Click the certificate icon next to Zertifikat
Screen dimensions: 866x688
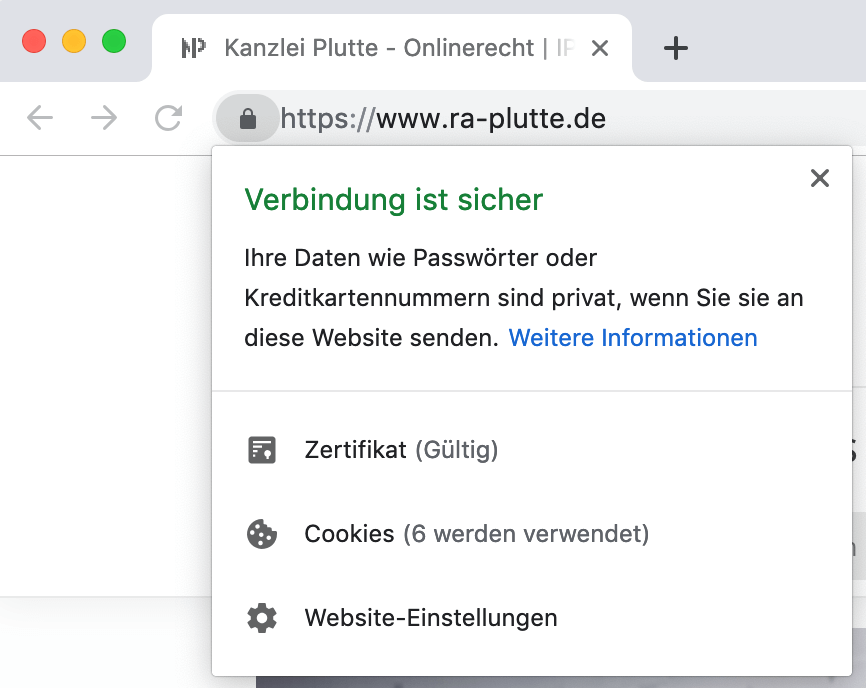(262, 450)
